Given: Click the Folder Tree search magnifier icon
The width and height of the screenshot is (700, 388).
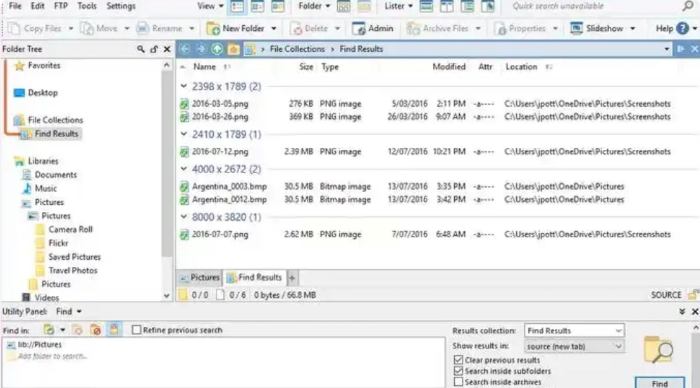Looking at the screenshot, I should tap(141, 49).
